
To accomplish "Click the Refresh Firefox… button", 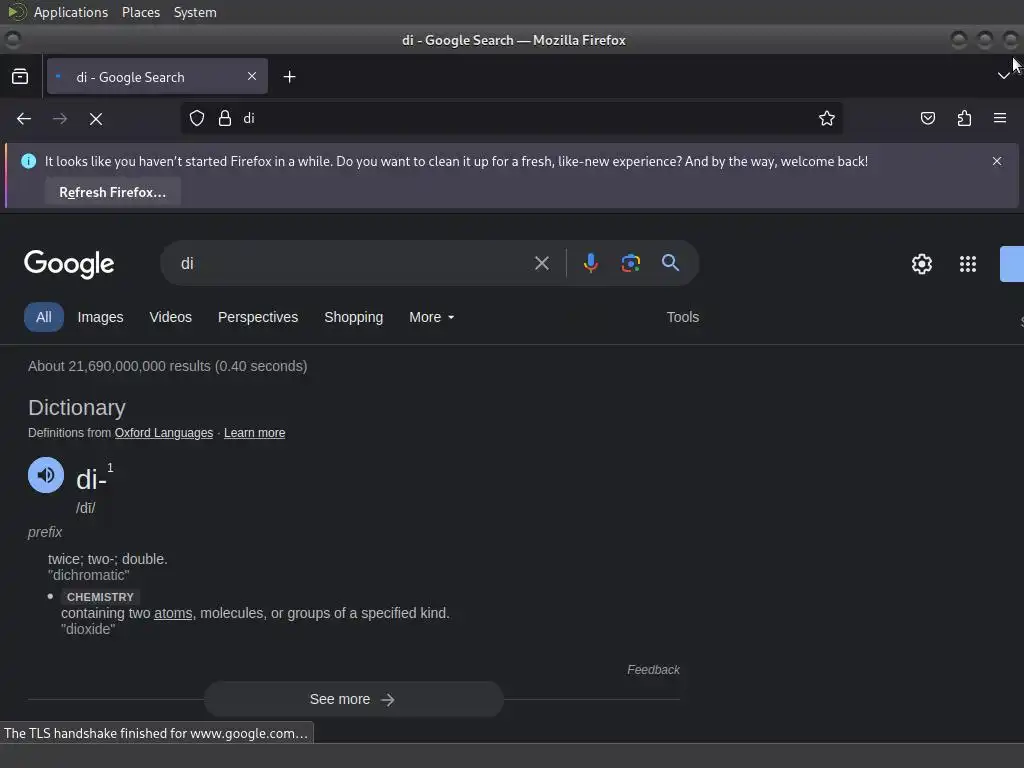I will click(x=112, y=193).
